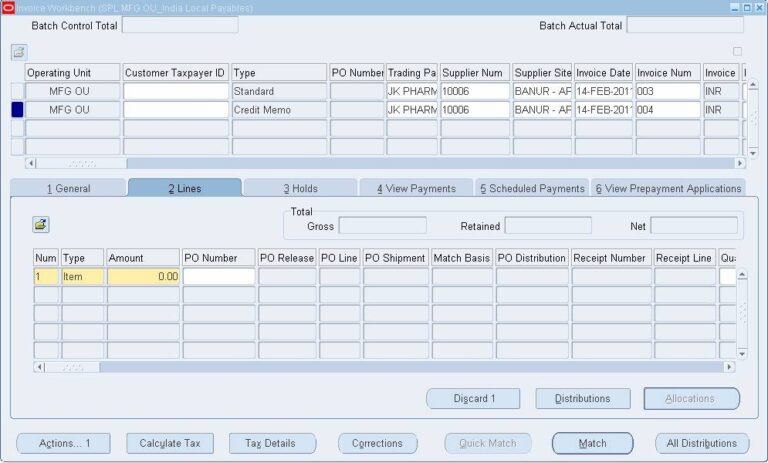Click the Match button
Image resolution: width=768 pixels, height=463 pixels.
coord(593,443)
